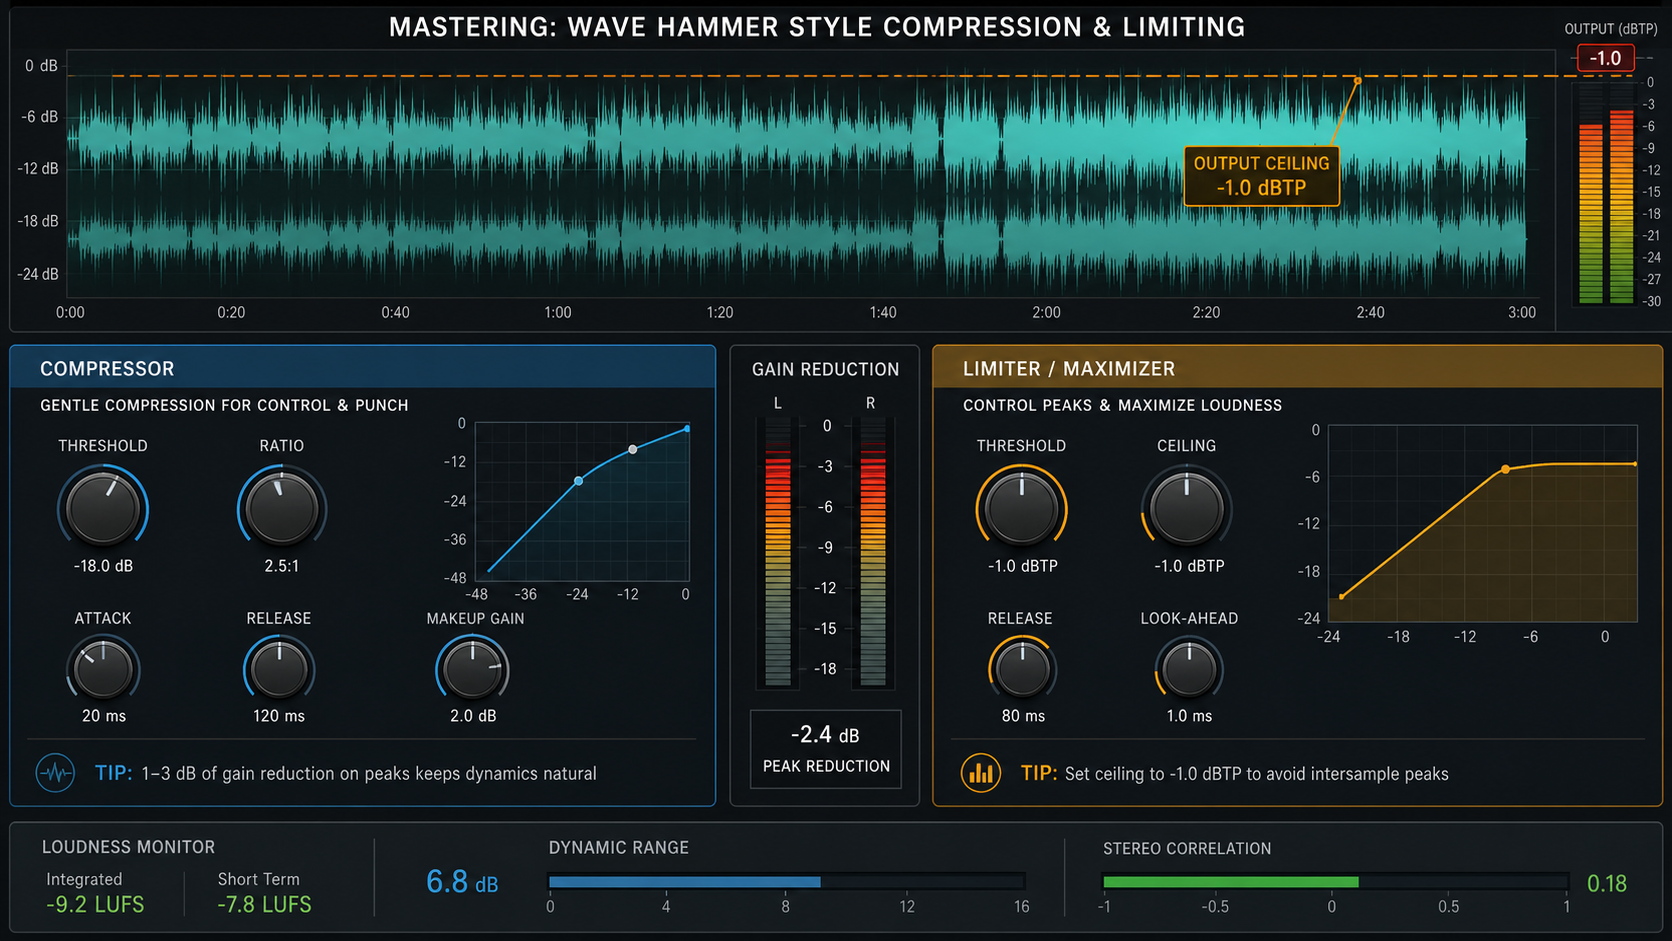
Task: Click the GAIN REDUCTION panel title
Action: tap(826, 369)
